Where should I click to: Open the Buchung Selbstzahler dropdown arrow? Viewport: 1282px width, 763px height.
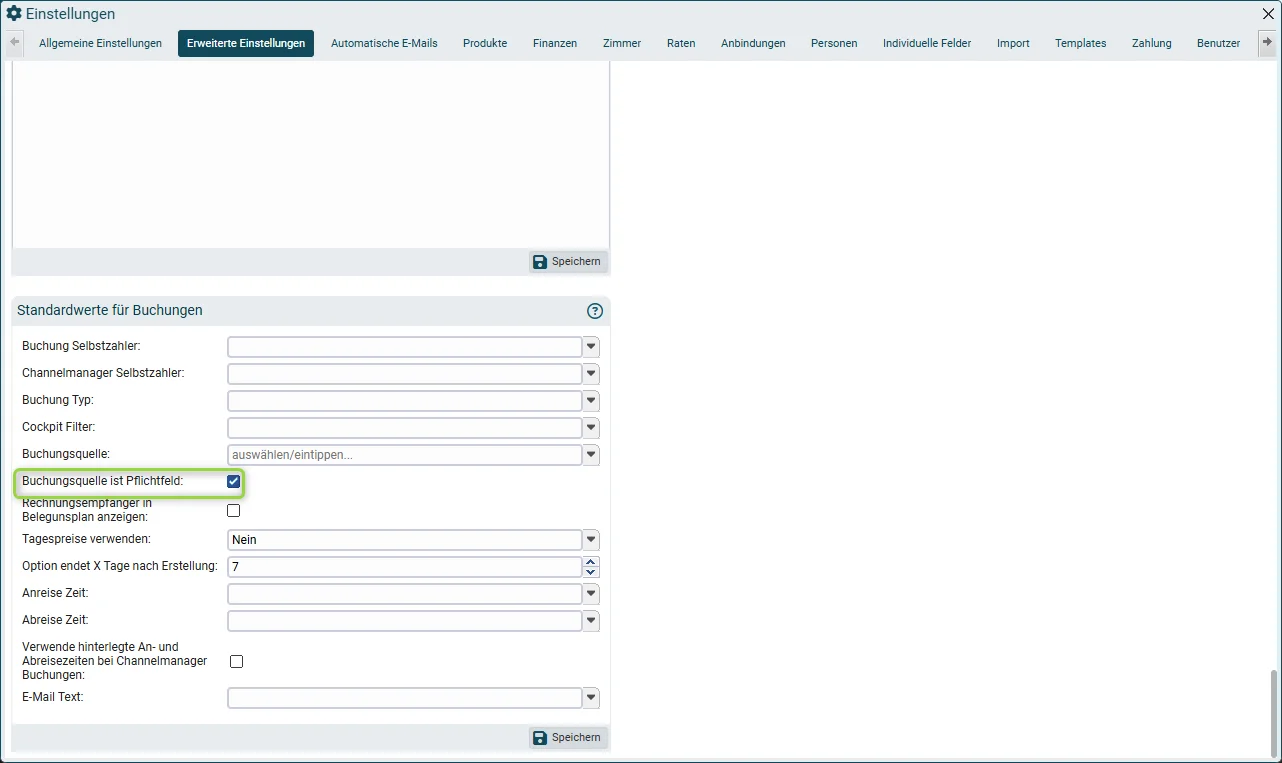click(591, 347)
